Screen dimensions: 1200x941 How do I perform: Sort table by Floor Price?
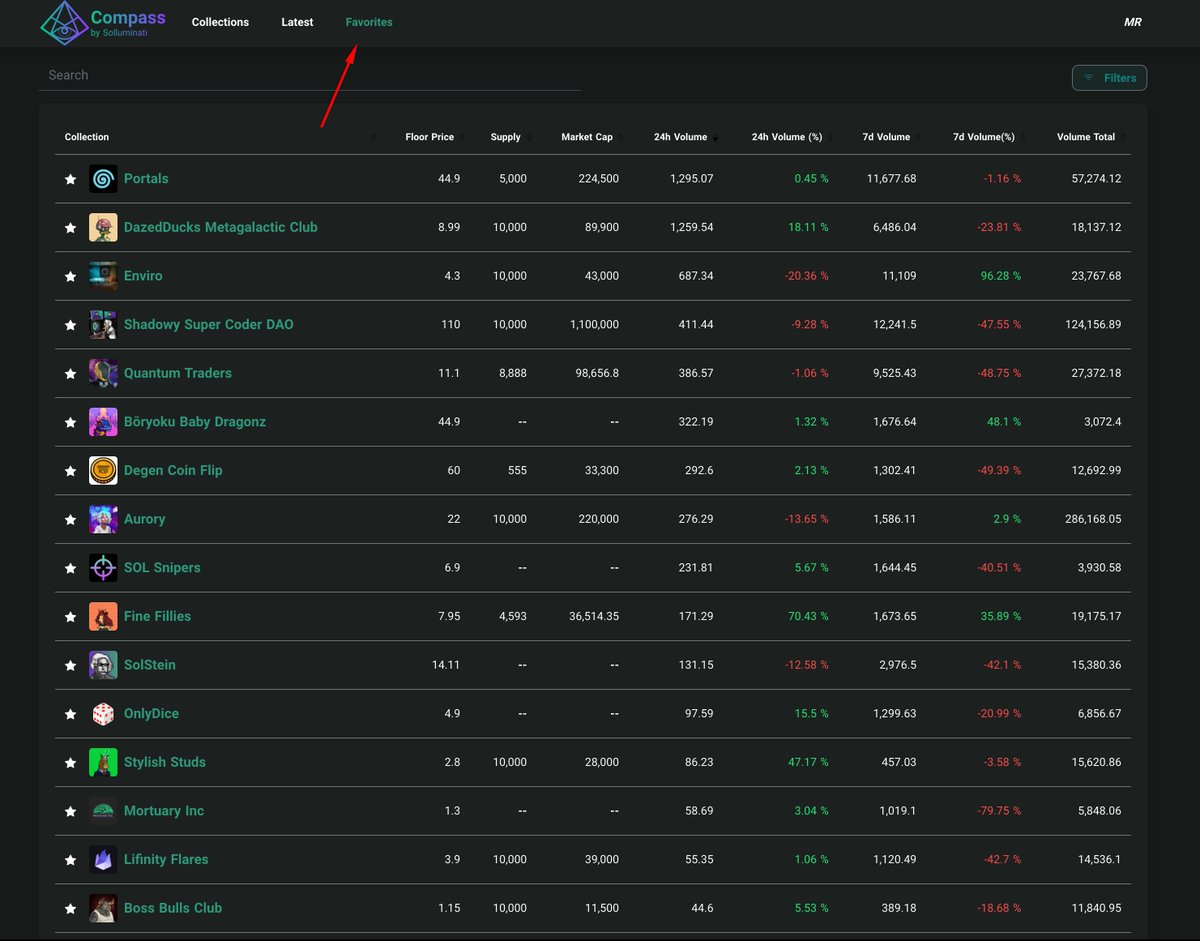[430, 137]
